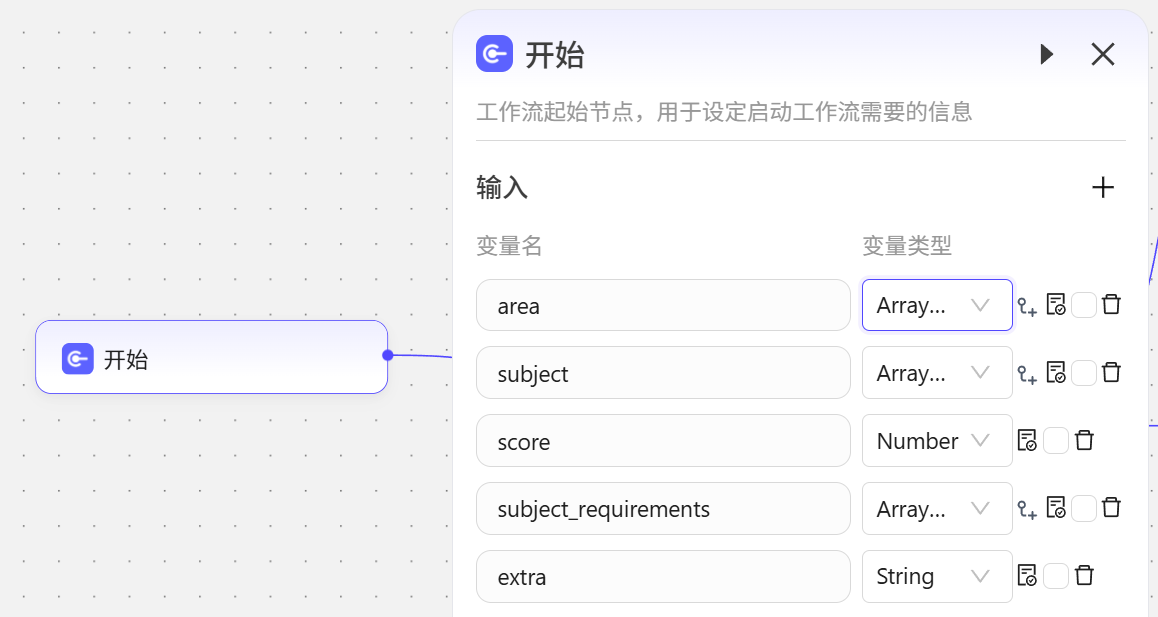This screenshot has height=617, width=1158.
Task: Click the add-subfield icon beside area's type
Action: [1027, 305]
